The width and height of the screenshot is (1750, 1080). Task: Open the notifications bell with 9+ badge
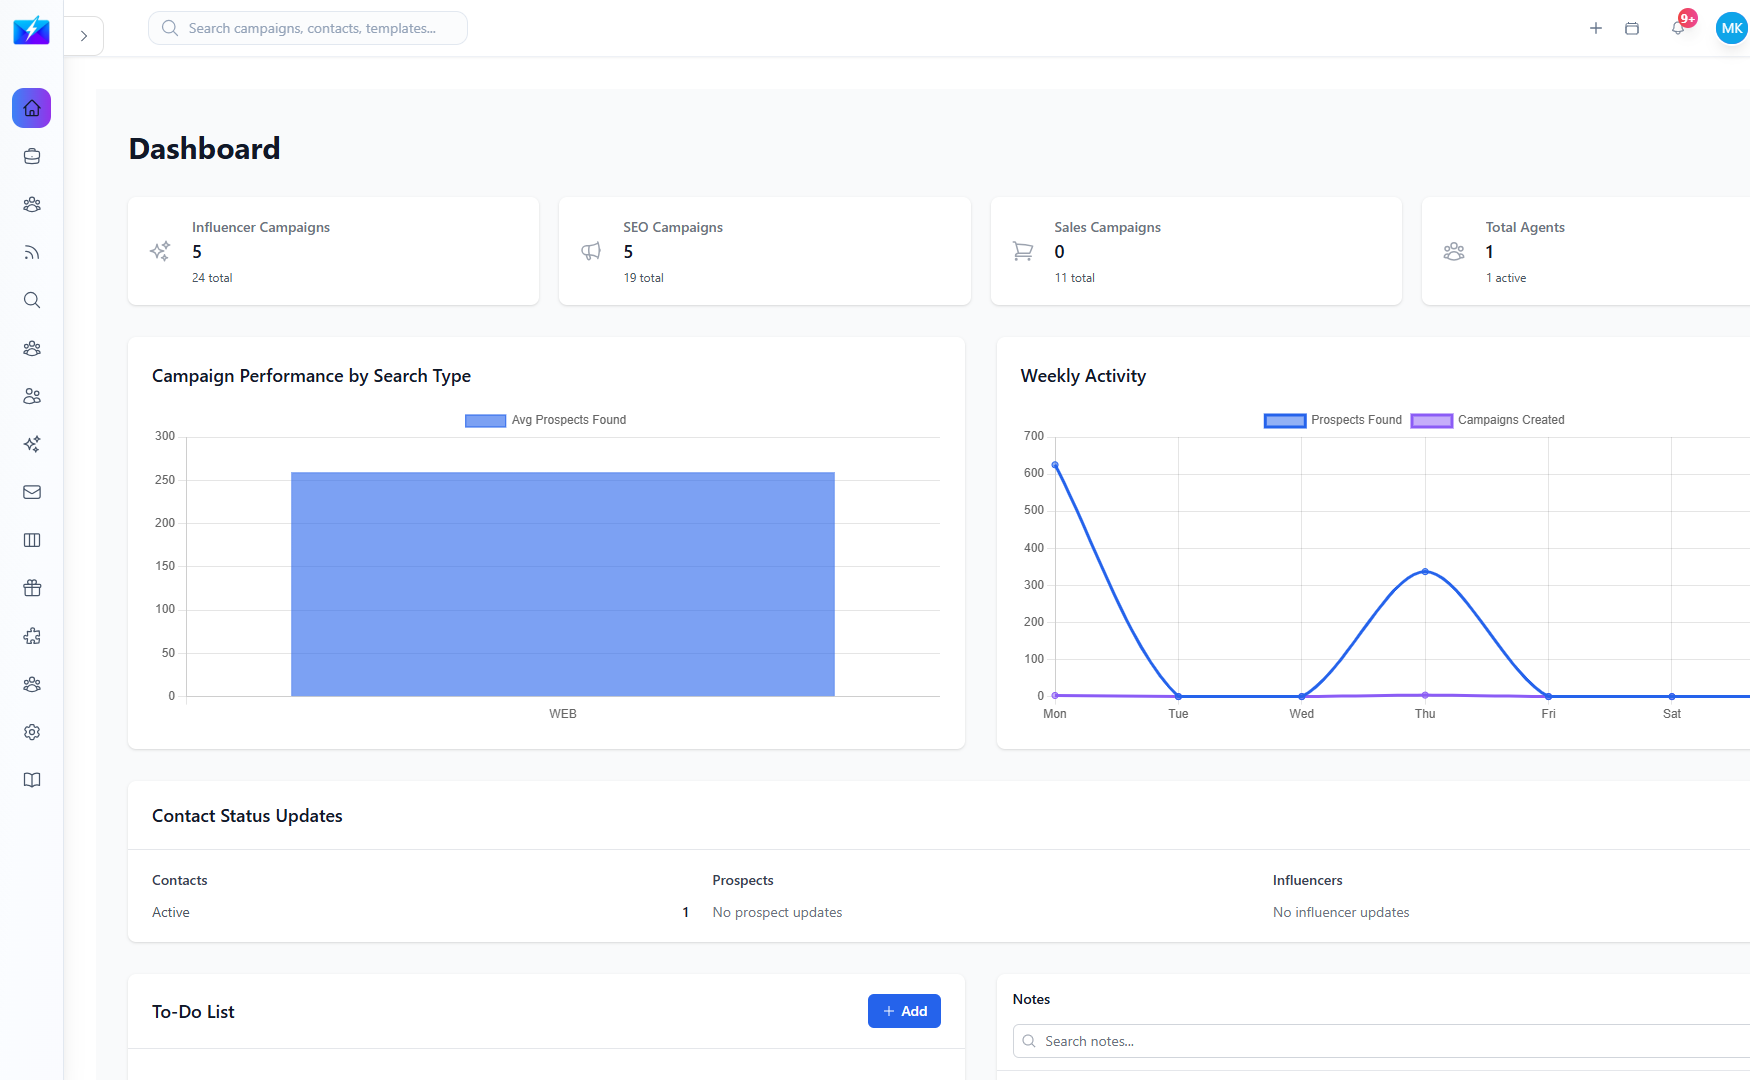click(1679, 28)
